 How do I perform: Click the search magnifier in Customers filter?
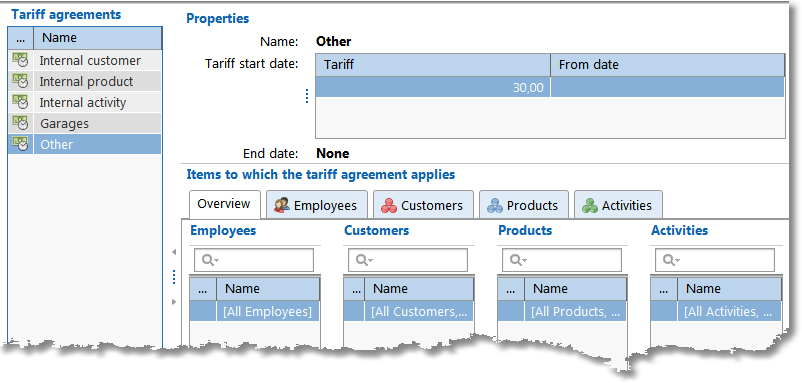pos(362,260)
